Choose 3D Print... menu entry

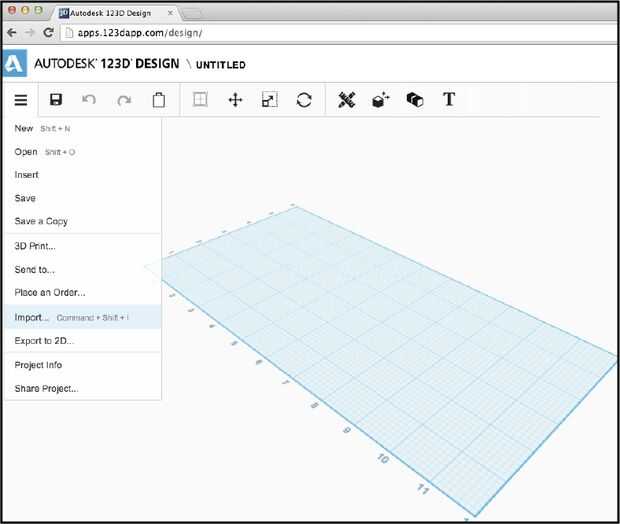tap(83, 246)
